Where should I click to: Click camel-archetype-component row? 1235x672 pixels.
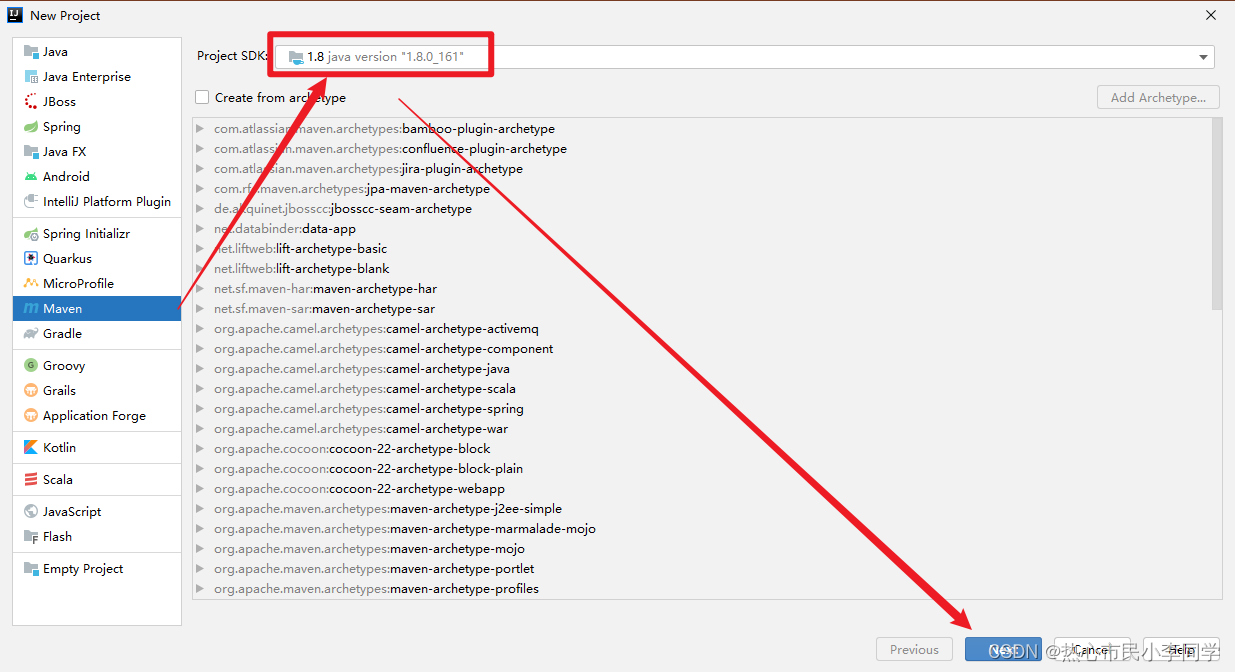click(x=702, y=349)
